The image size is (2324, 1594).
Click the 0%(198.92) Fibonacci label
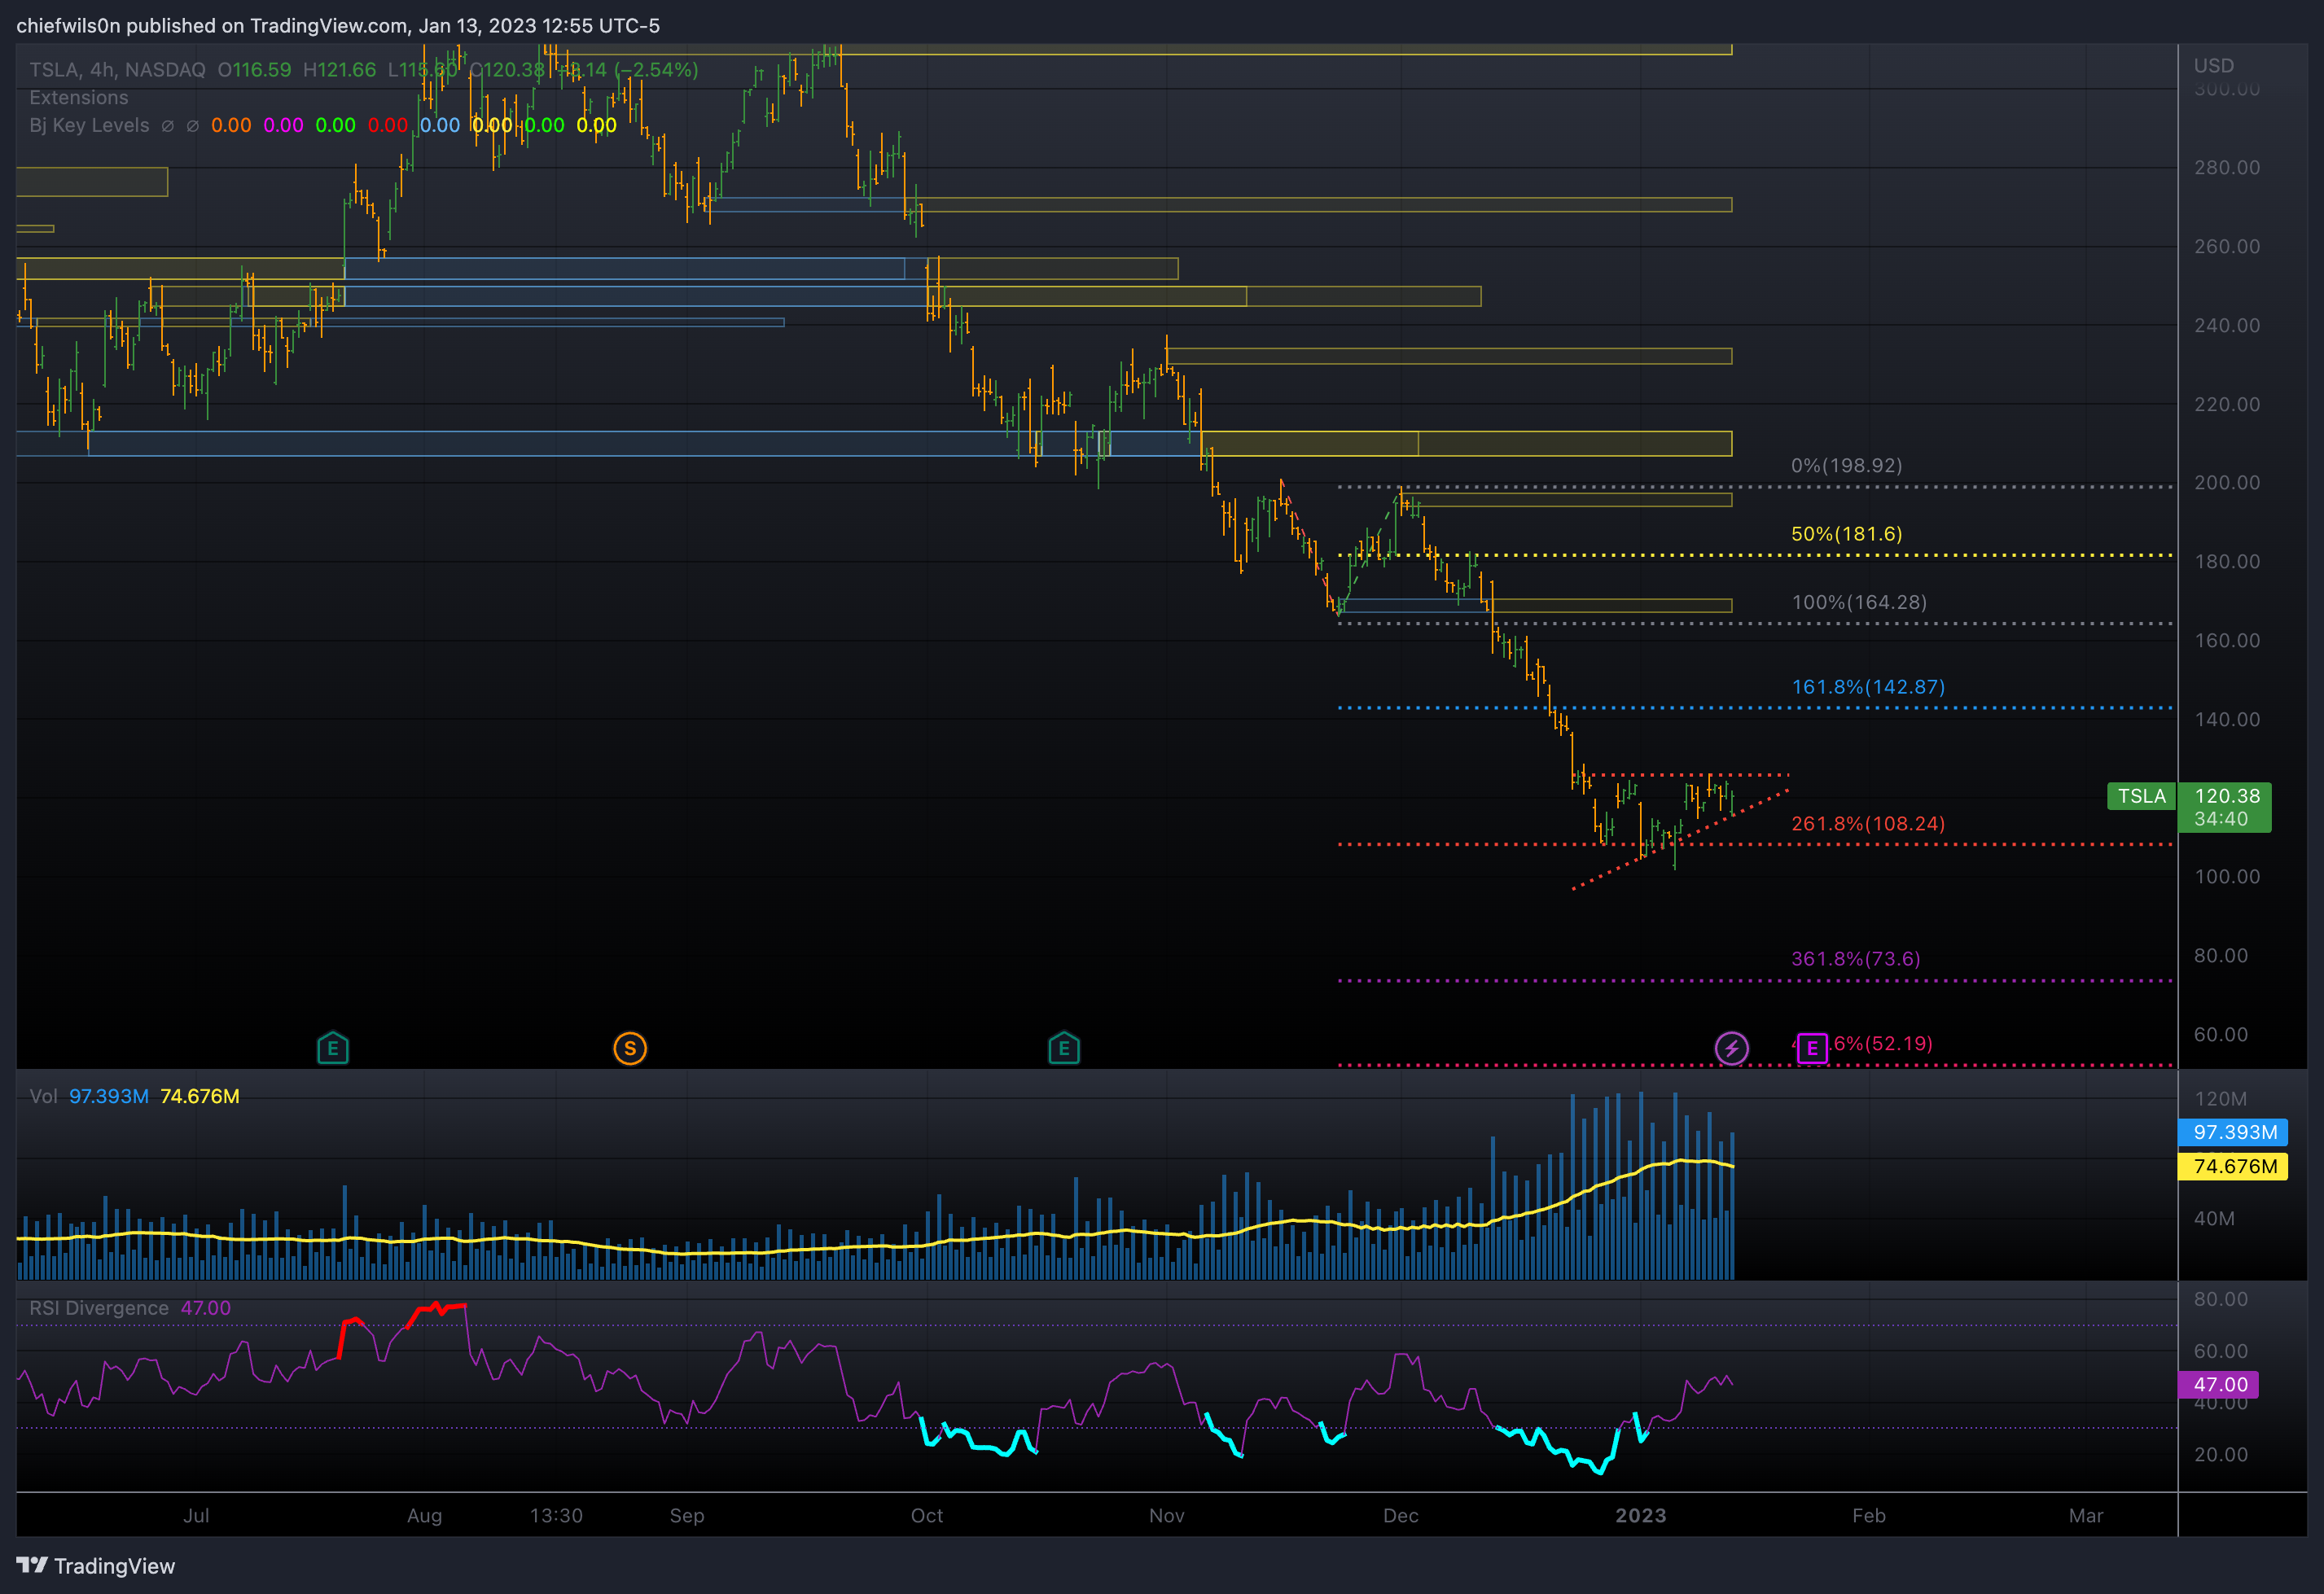1846,466
